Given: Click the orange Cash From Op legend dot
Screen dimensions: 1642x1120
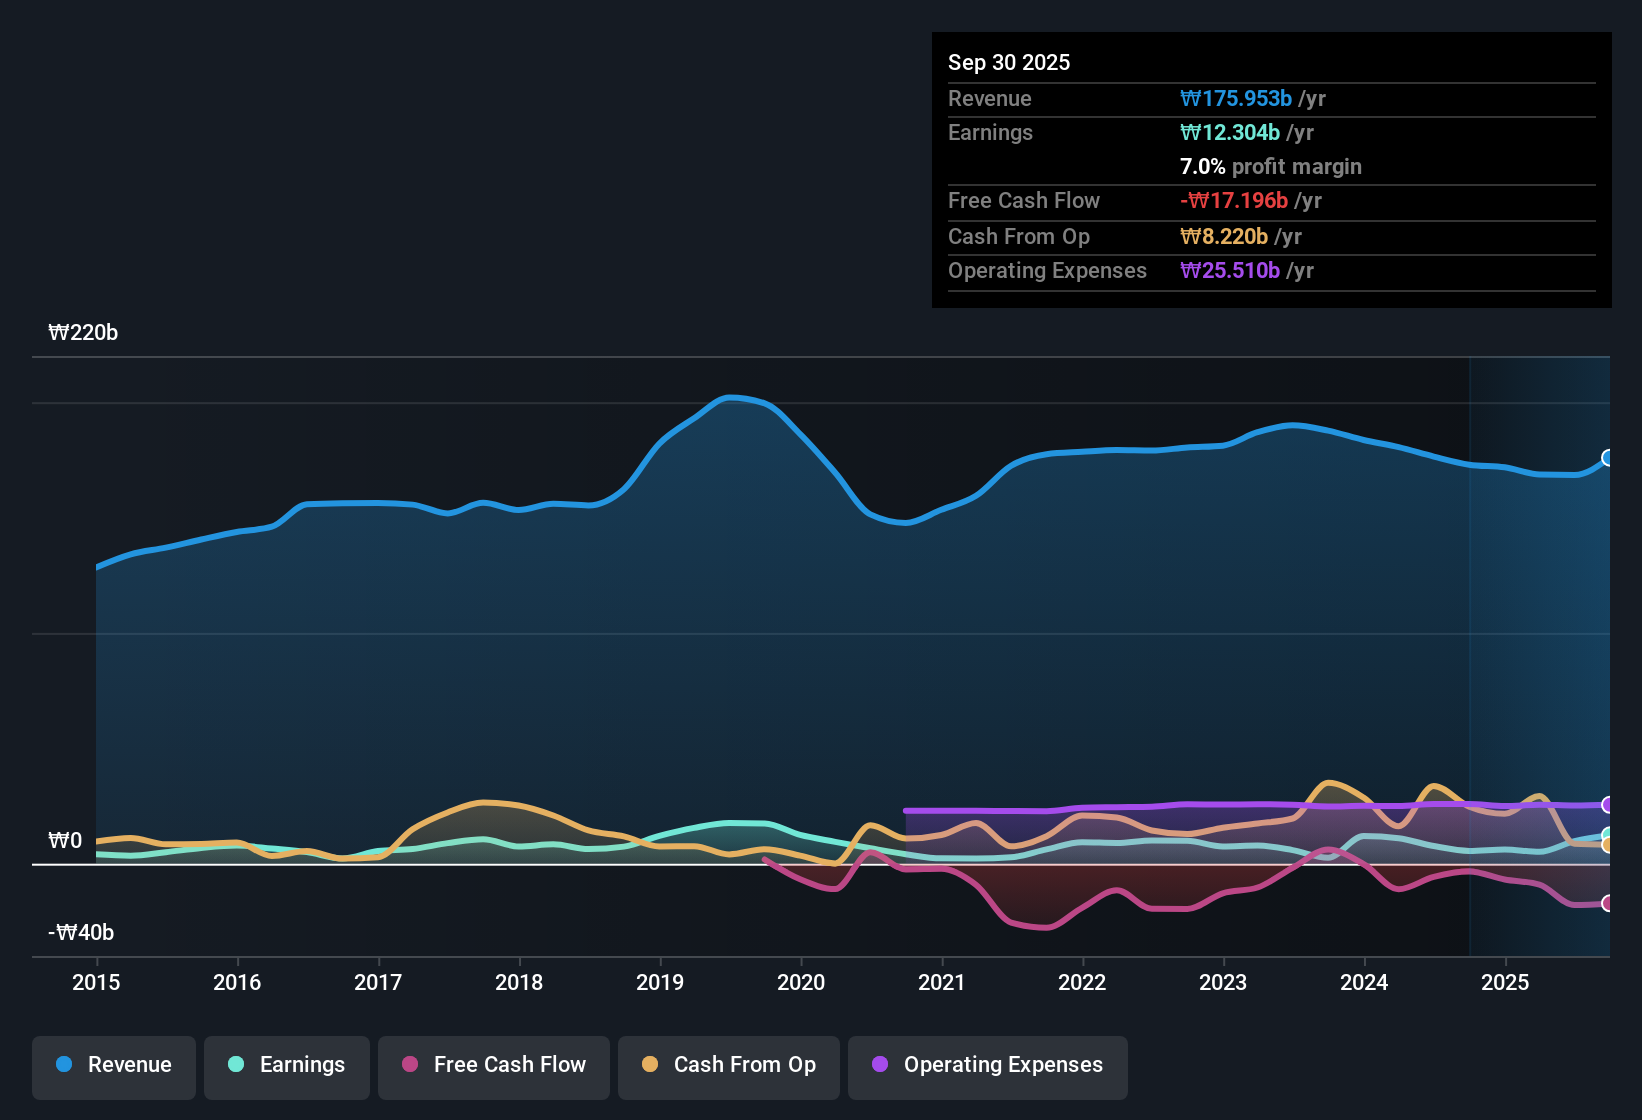Looking at the screenshot, I should pyautogui.click(x=651, y=1065).
